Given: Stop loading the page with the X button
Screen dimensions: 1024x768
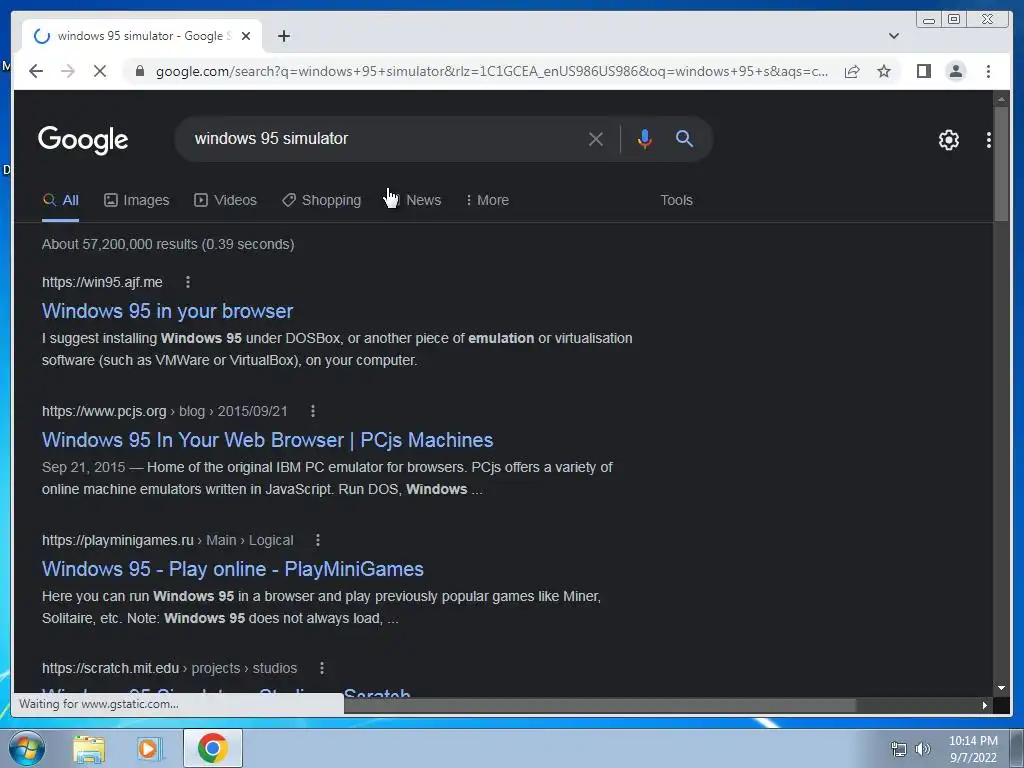Looking at the screenshot, I should tap(100, 71).
